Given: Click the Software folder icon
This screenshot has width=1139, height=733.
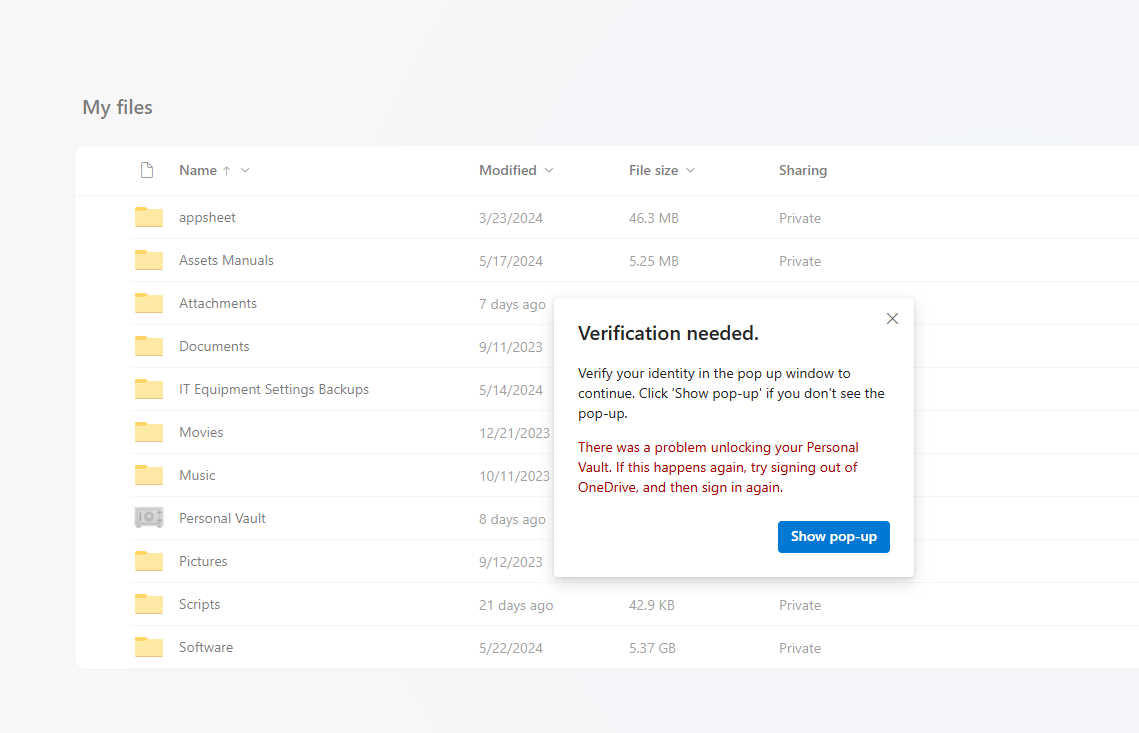Looking at the screenshot, I should tap(149, 646).
